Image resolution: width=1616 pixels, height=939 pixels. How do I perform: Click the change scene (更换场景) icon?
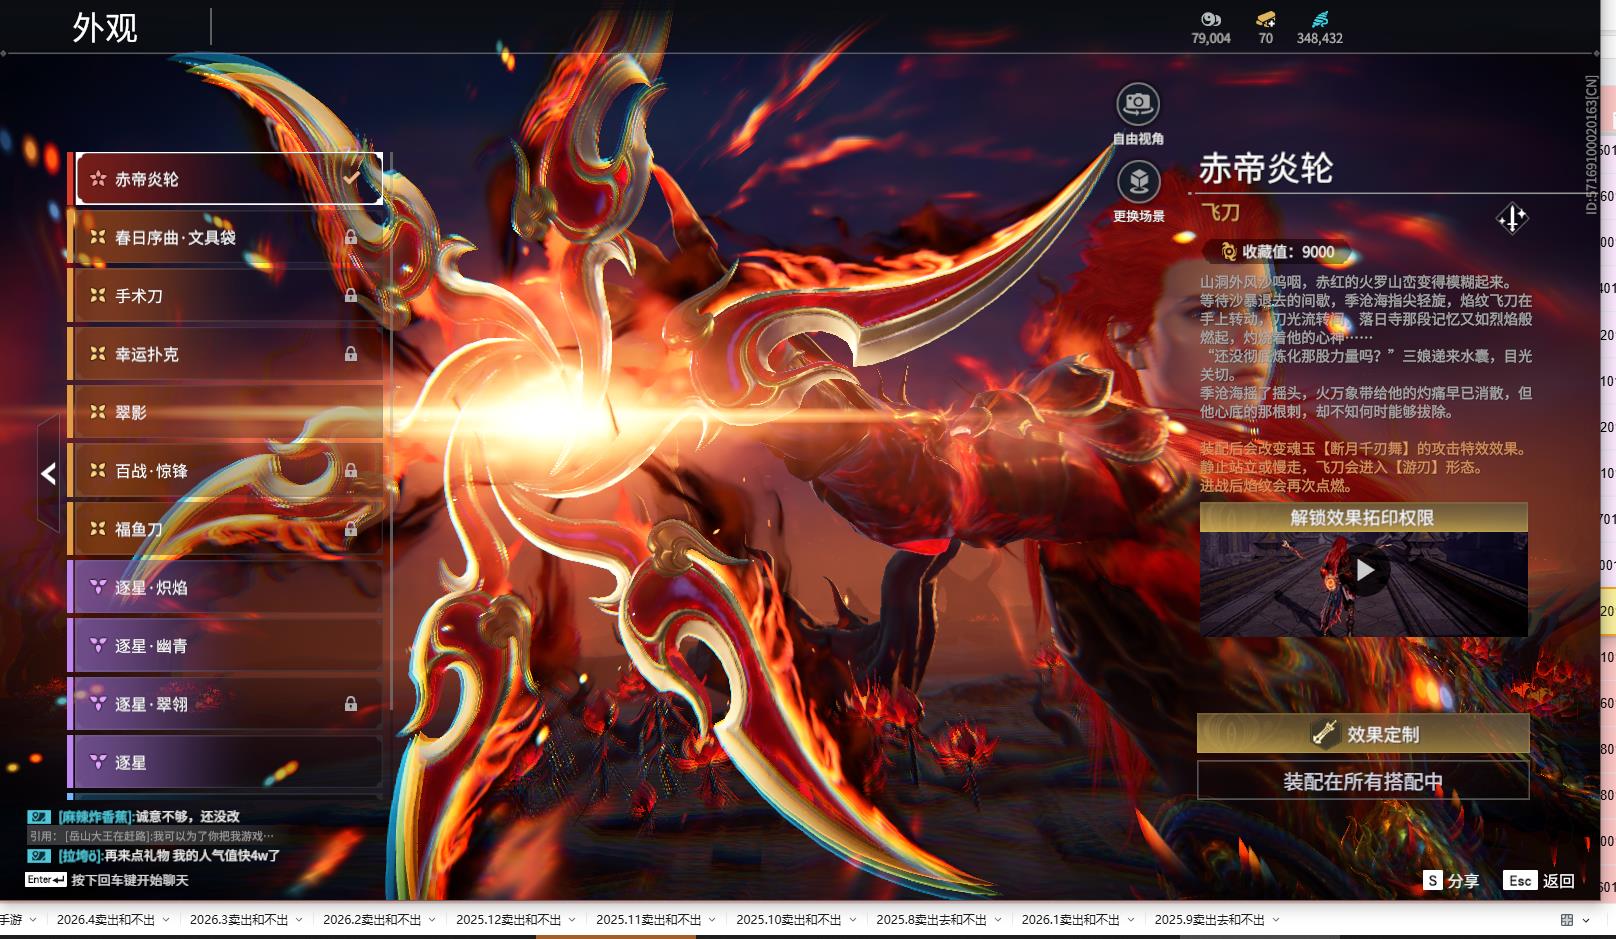(x=1138, y=182)
